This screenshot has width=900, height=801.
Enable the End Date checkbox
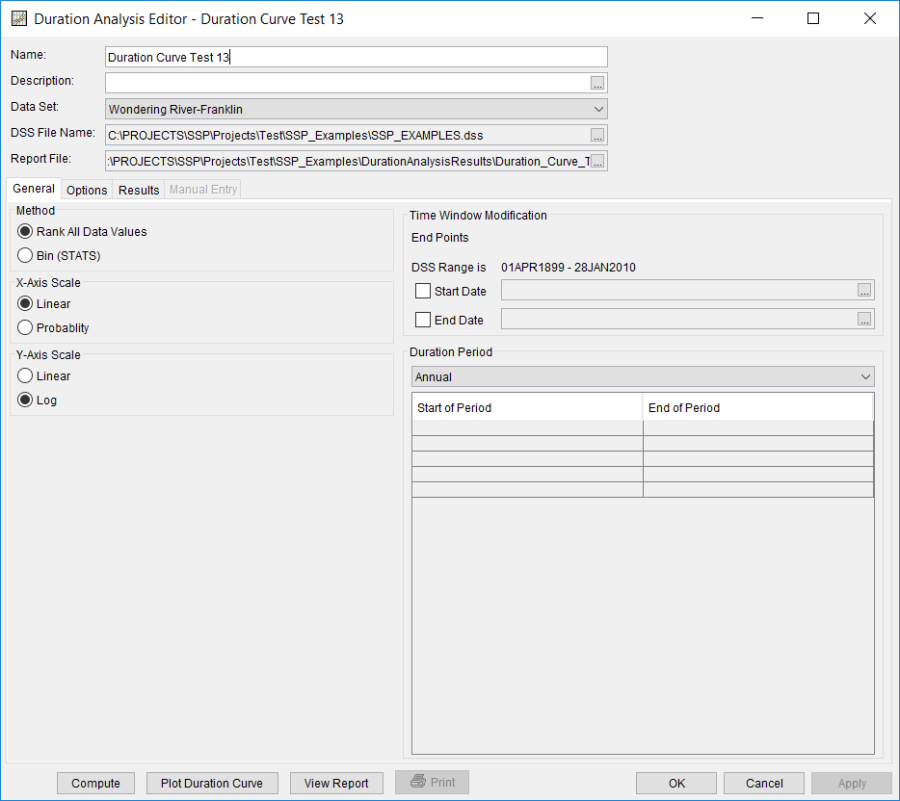422,320
